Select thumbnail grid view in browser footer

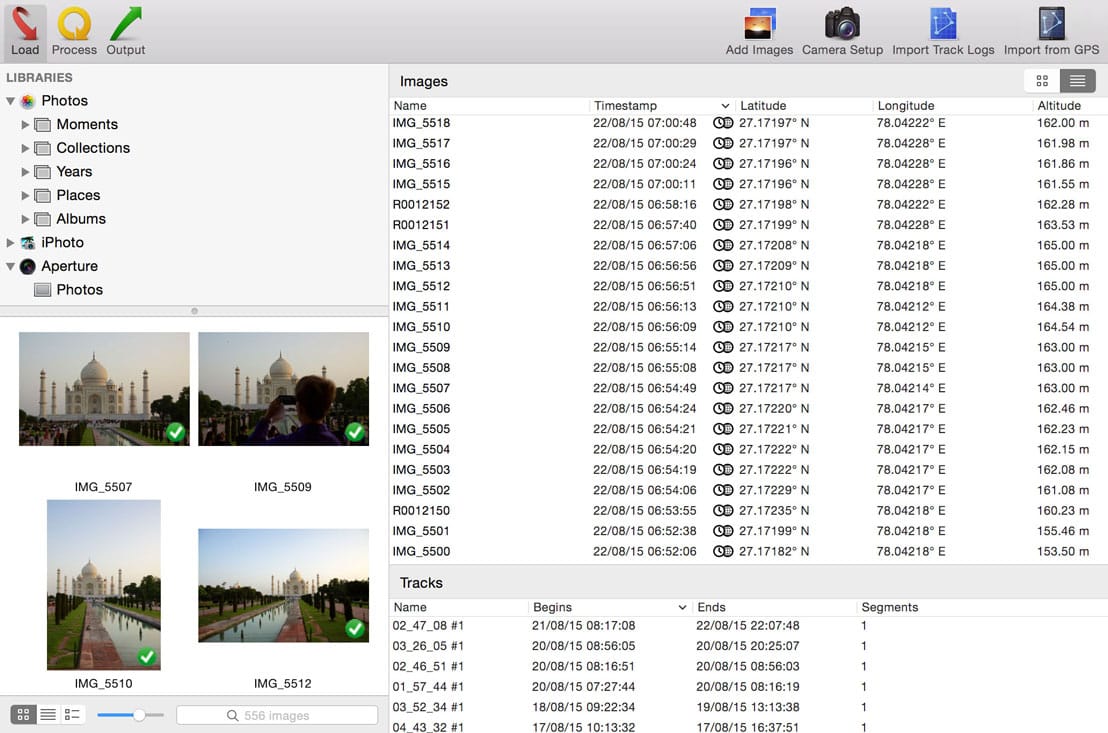coord(22,714)
